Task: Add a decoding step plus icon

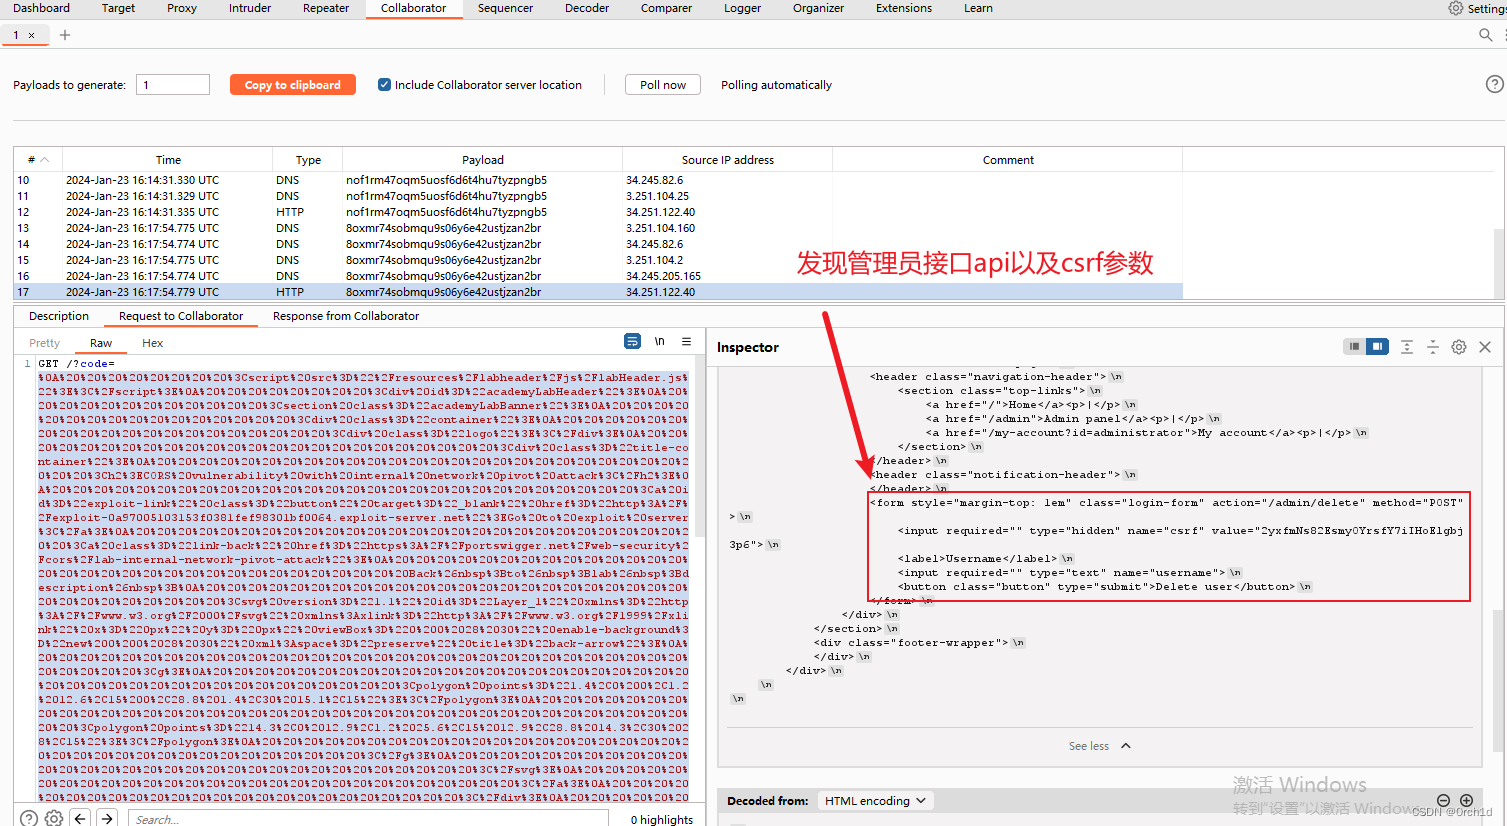Action: point(1466,801)
